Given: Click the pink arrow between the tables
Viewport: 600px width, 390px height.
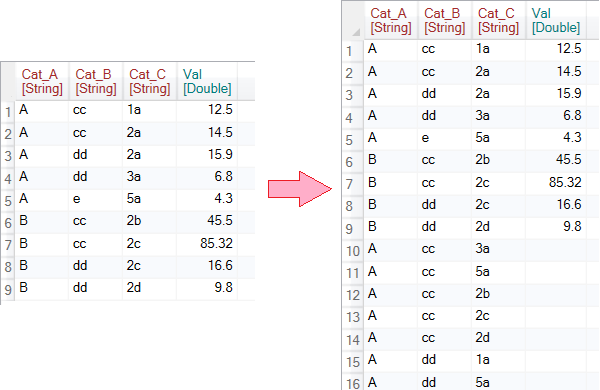Looking at the screenshot, I should tap(300, 189).
